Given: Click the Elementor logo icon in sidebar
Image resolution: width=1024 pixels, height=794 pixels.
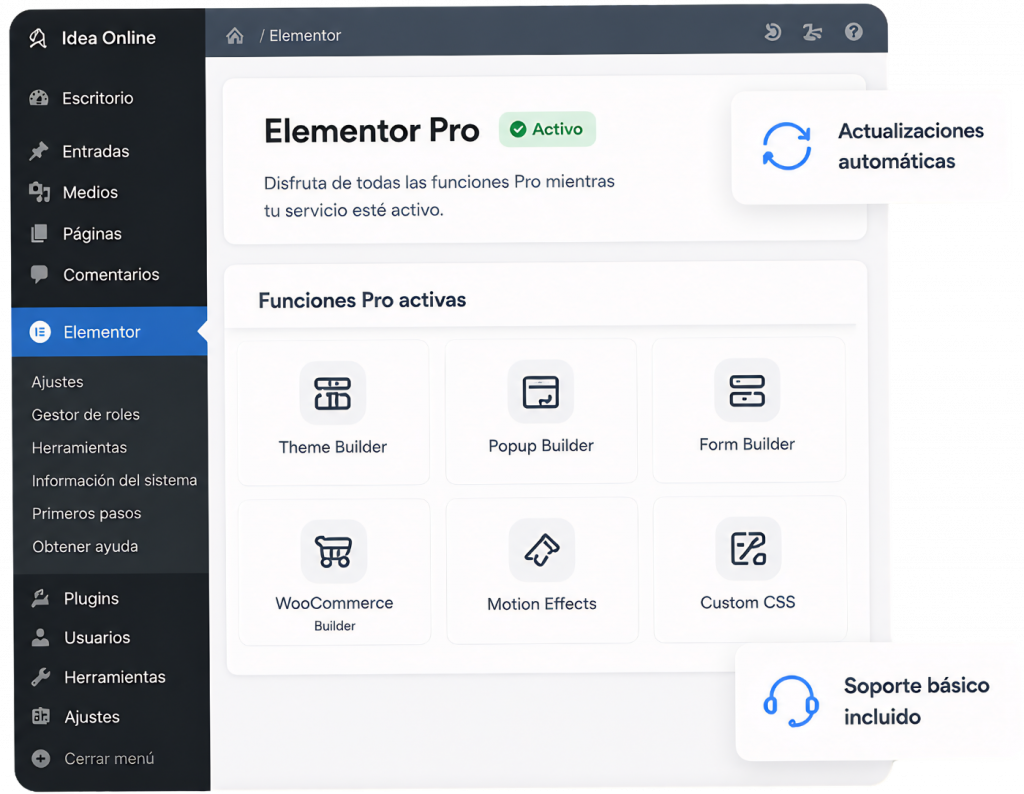Looking at the screenshot, I should [40, 332].
